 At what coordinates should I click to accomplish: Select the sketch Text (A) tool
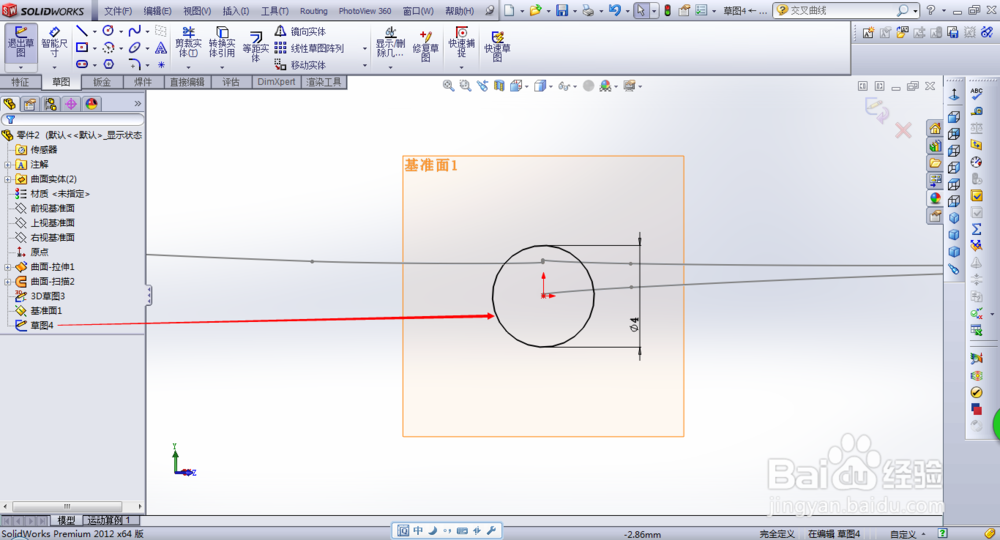click(x=161, y=47)
